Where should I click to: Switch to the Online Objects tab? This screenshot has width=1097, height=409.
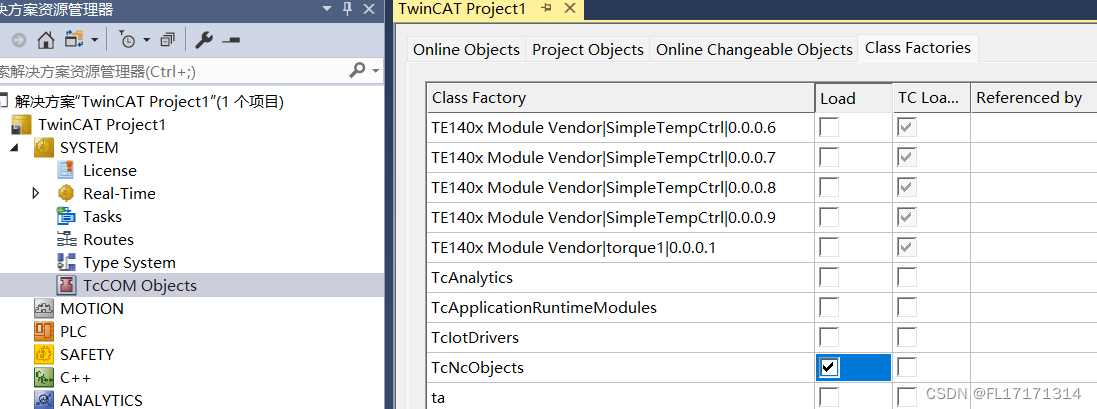click(x=466, y=50)
